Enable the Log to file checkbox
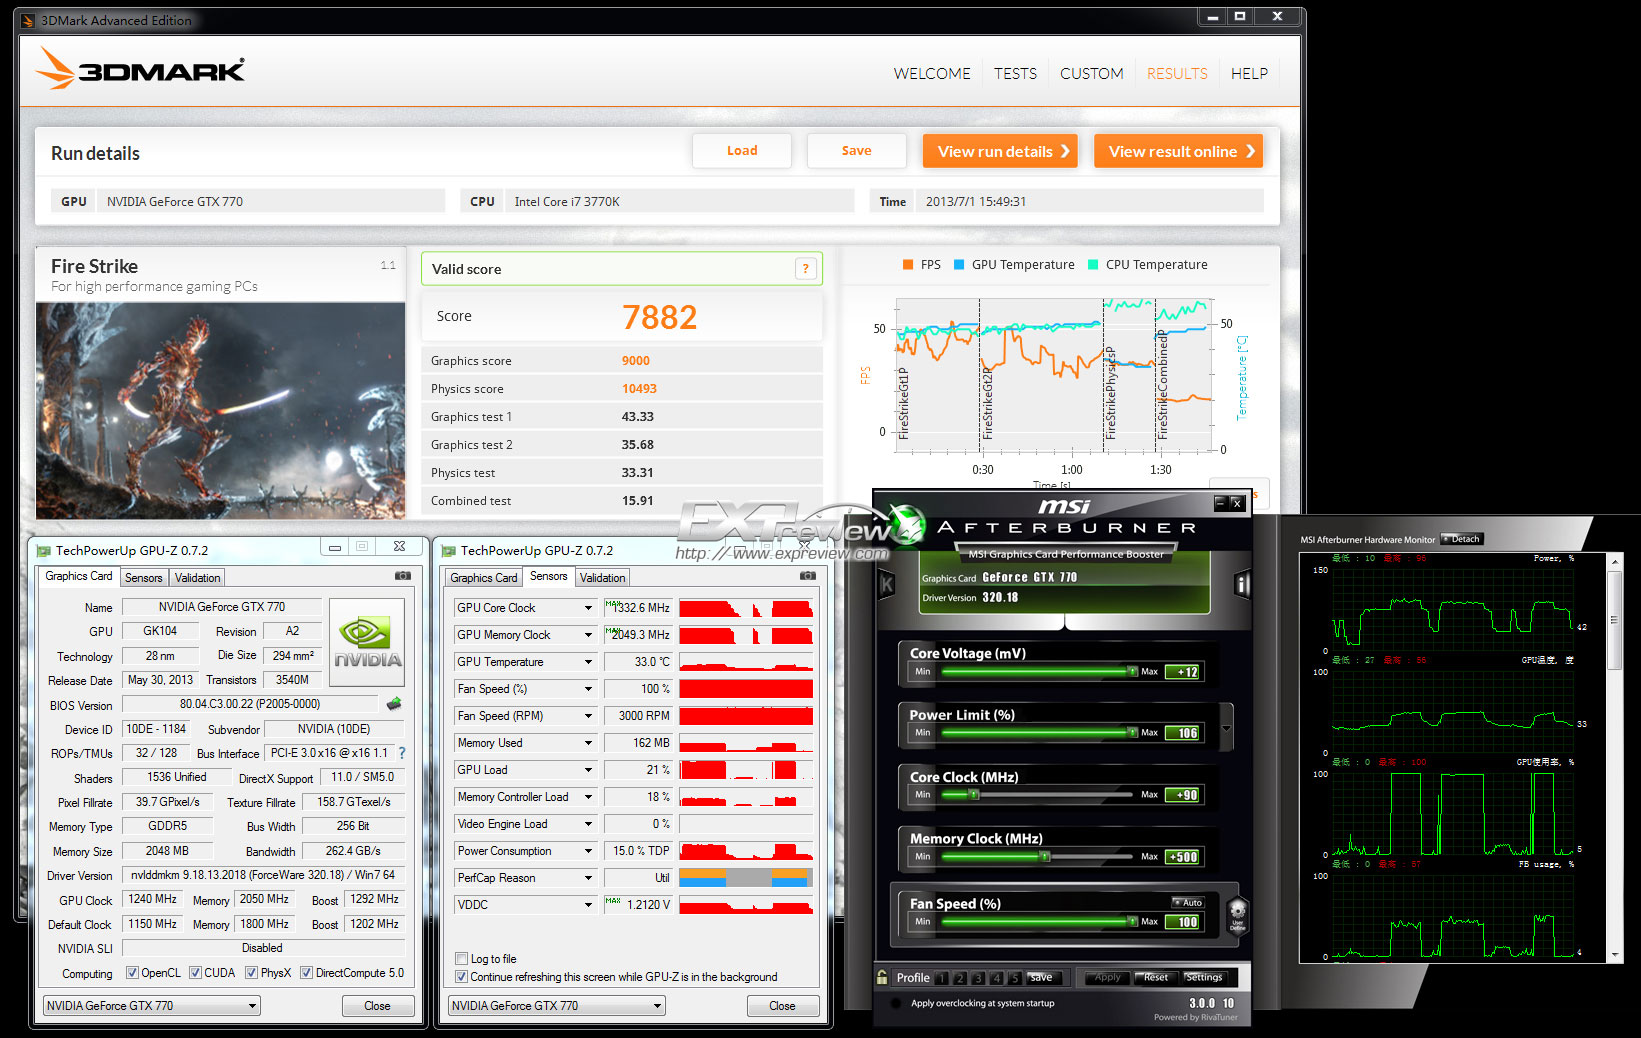 (x=461, y=959)
